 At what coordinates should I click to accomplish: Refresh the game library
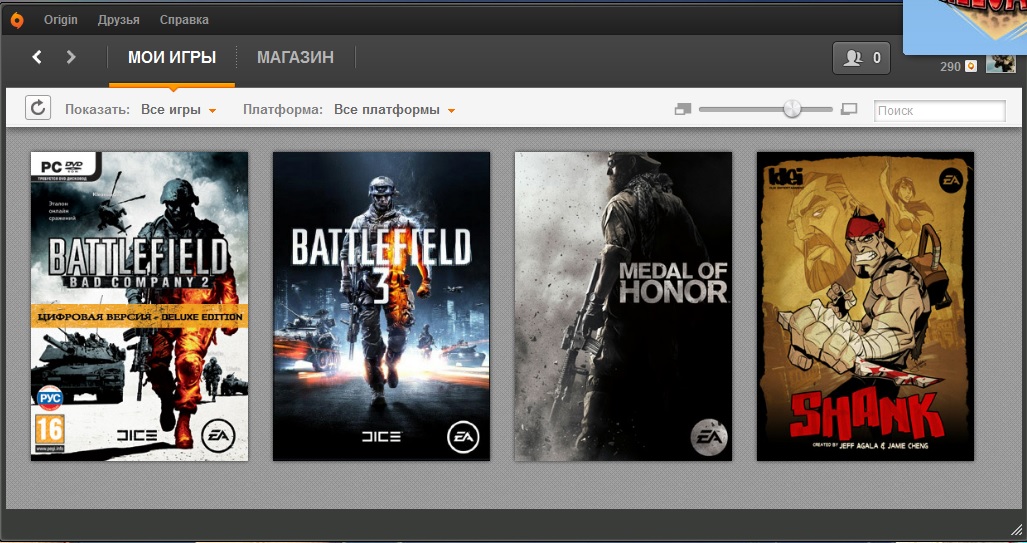(38, 108)
